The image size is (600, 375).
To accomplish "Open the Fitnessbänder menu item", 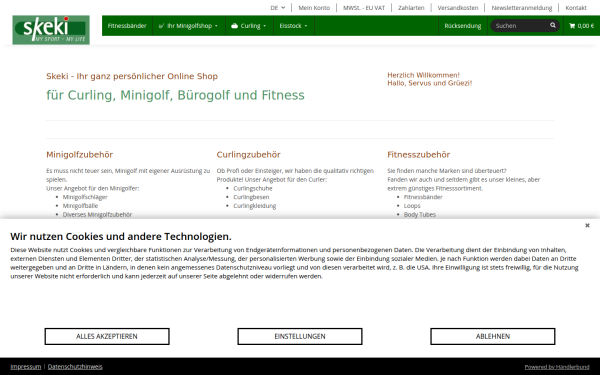I will tap(127, 26).
